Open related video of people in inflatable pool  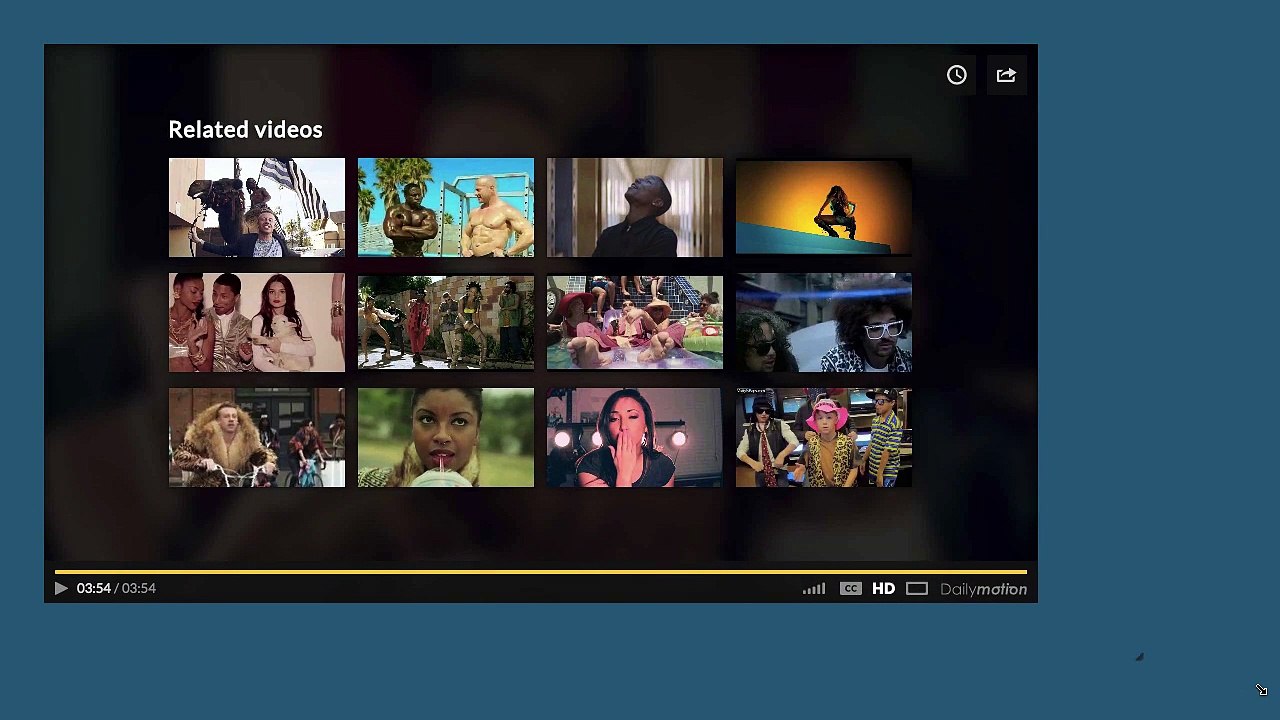click(x=635, y=322)
